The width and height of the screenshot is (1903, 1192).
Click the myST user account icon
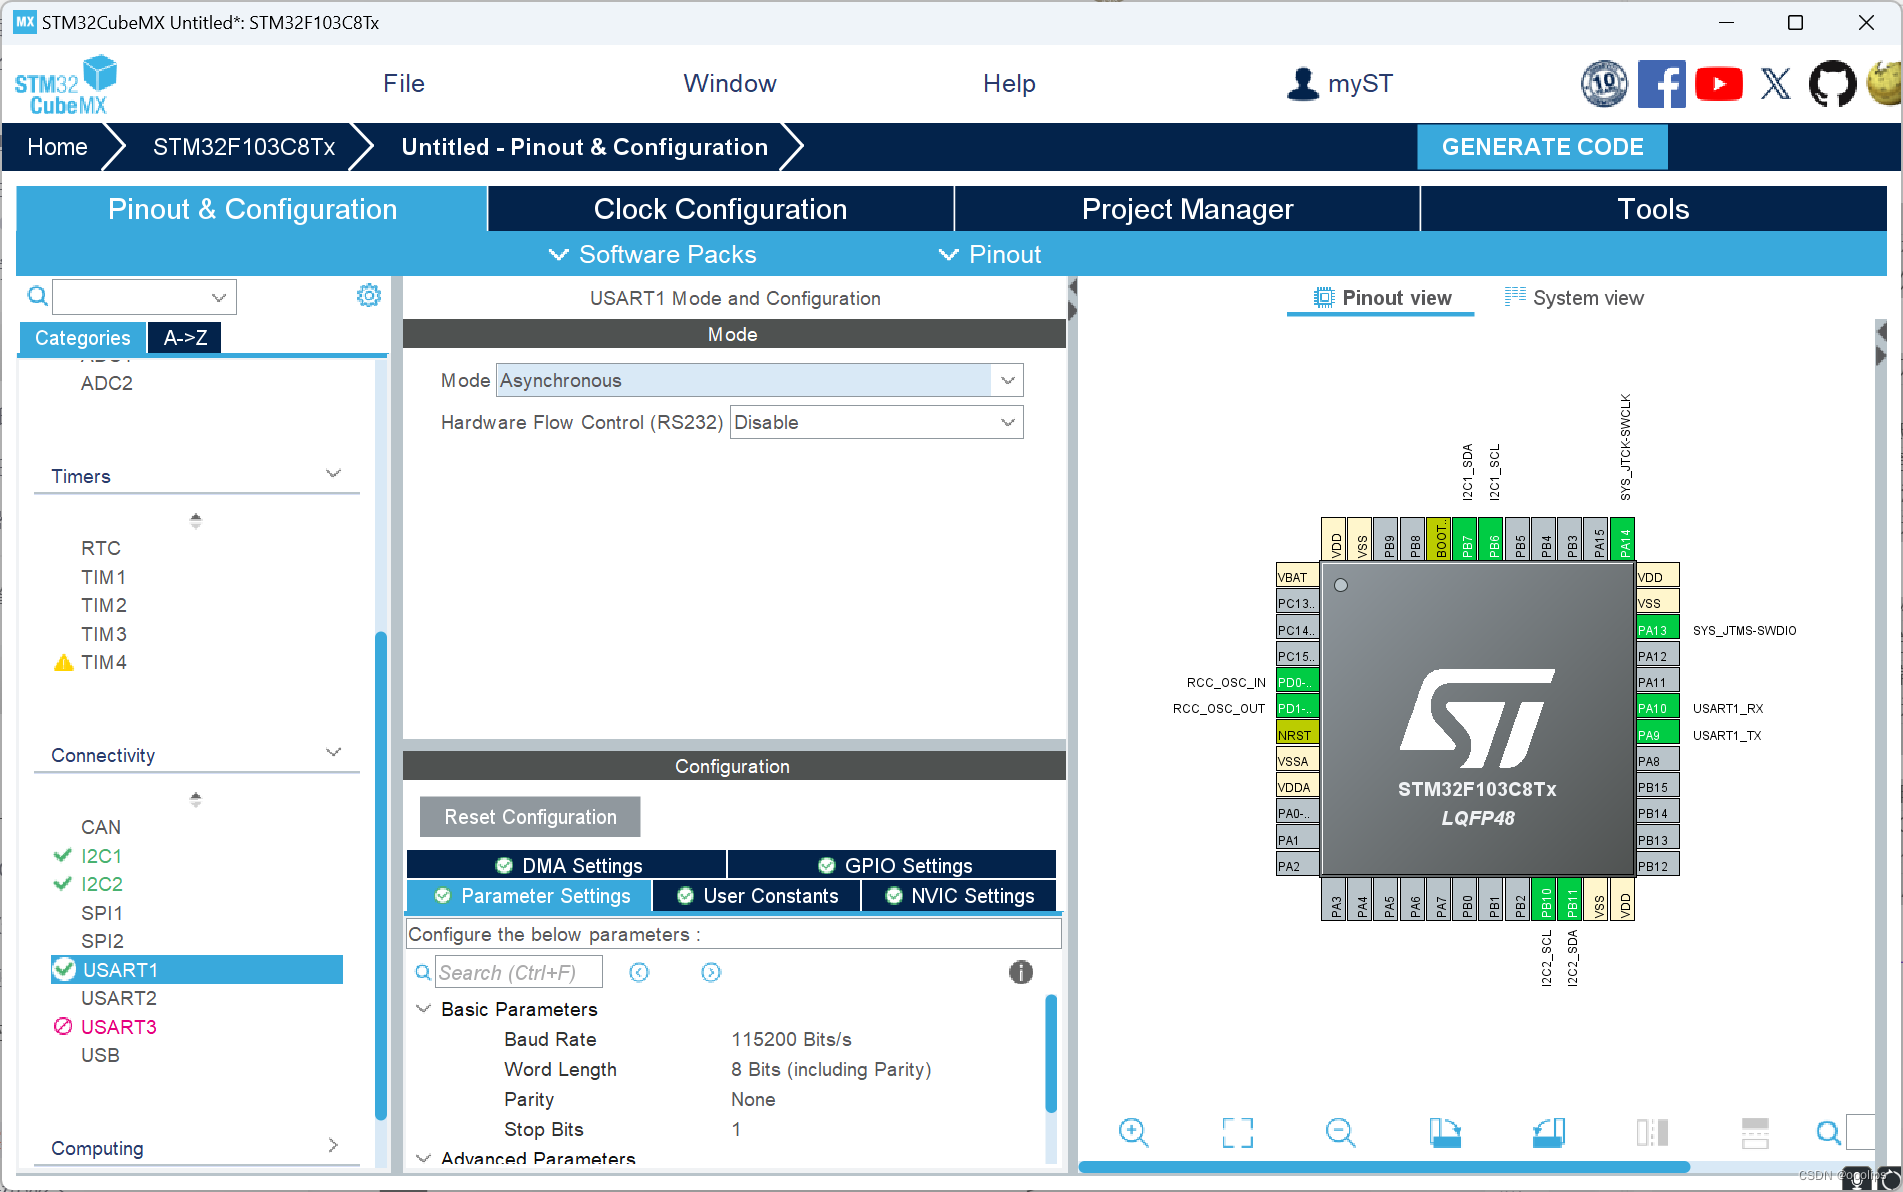pos(1303,84)
